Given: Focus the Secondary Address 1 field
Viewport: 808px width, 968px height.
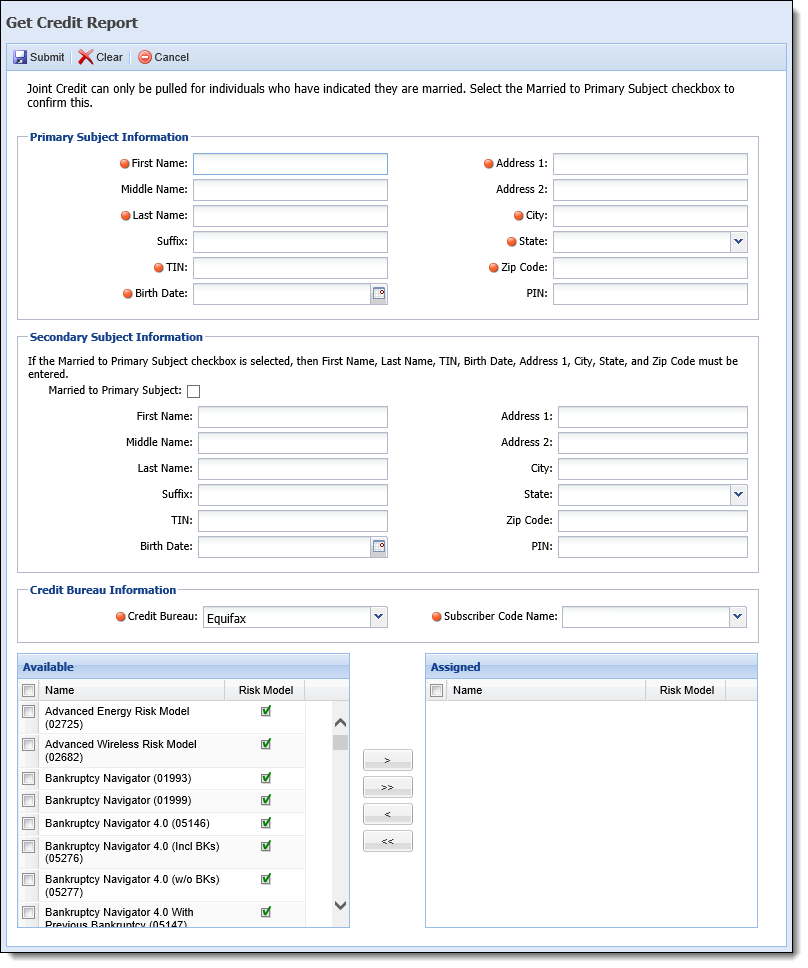Looking at the screenshot, I should pyautogui.click(x=652, y=417).
